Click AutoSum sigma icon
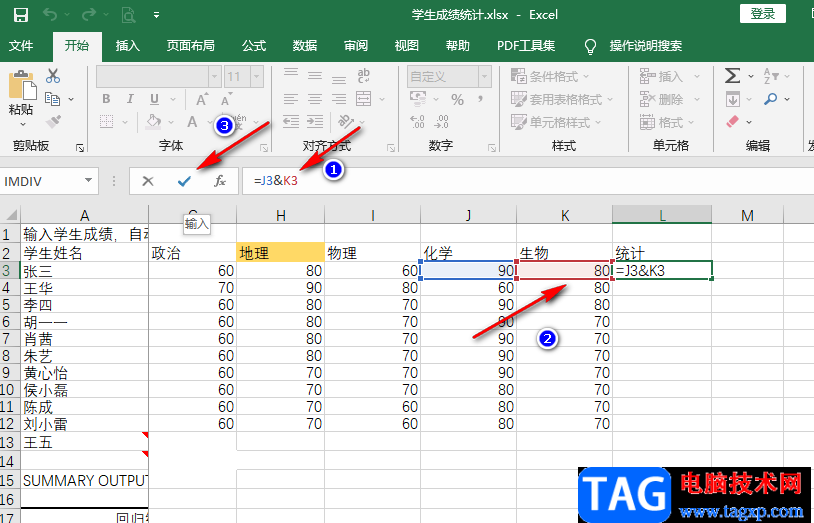The width and height of the screenshot is (814, 523). pyautogui.click(x=732, y=76)
